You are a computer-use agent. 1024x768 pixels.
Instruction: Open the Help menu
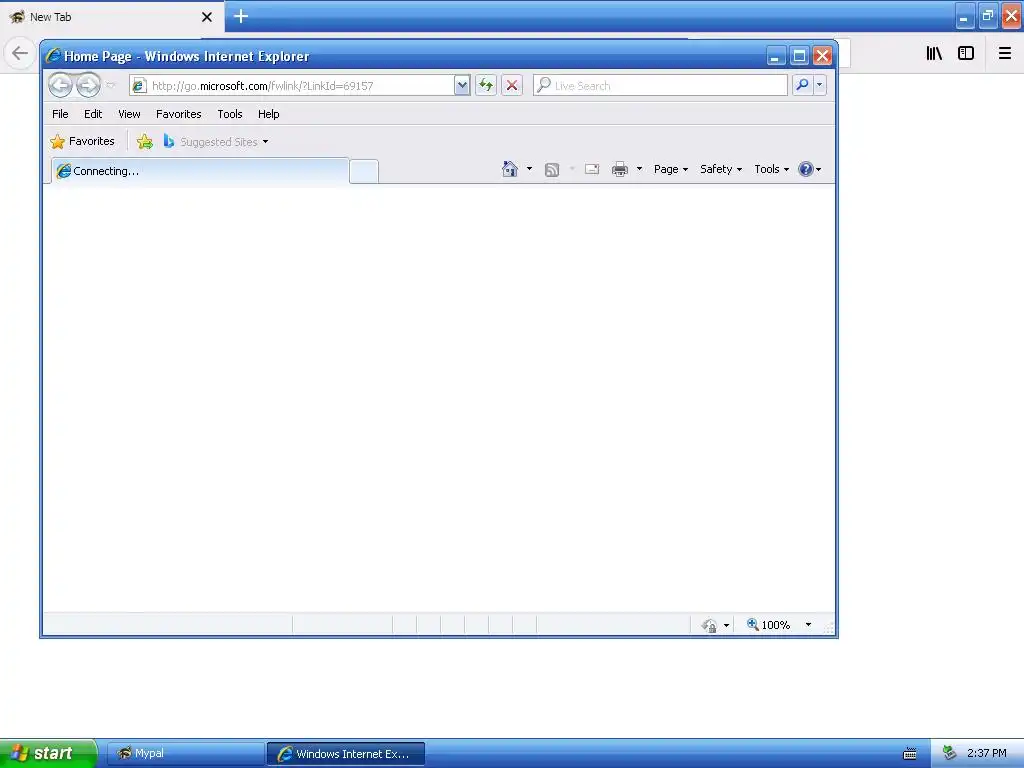pyautogui.click(x=268, y=114)
